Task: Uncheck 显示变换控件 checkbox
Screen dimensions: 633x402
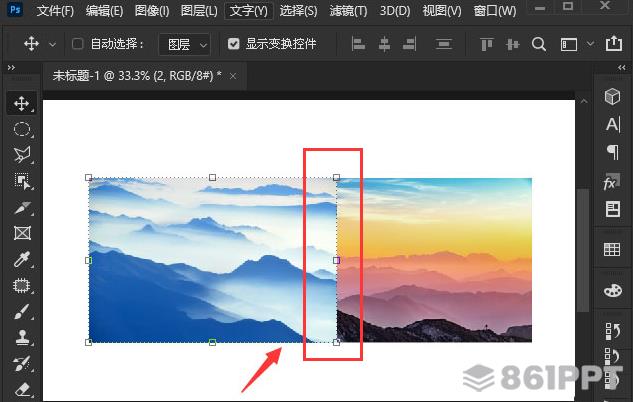Action: click(233, 44)
